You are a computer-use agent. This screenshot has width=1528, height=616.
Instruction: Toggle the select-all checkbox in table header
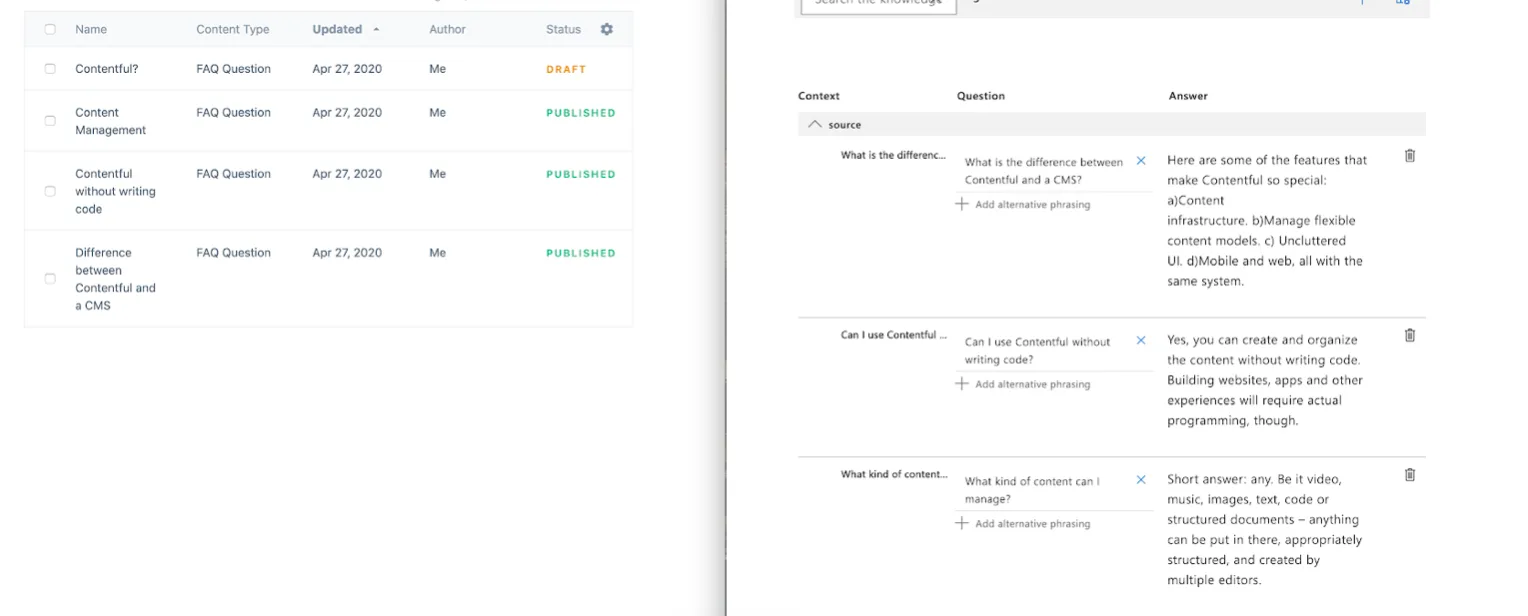coord(50,29)
